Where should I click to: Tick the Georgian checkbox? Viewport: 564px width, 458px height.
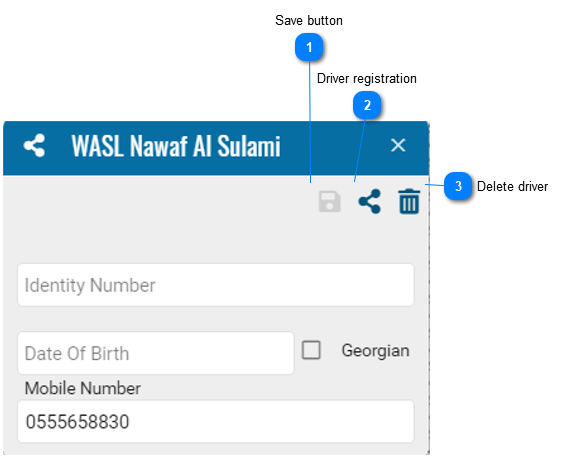pyautogui.click(x=311, y=350)
